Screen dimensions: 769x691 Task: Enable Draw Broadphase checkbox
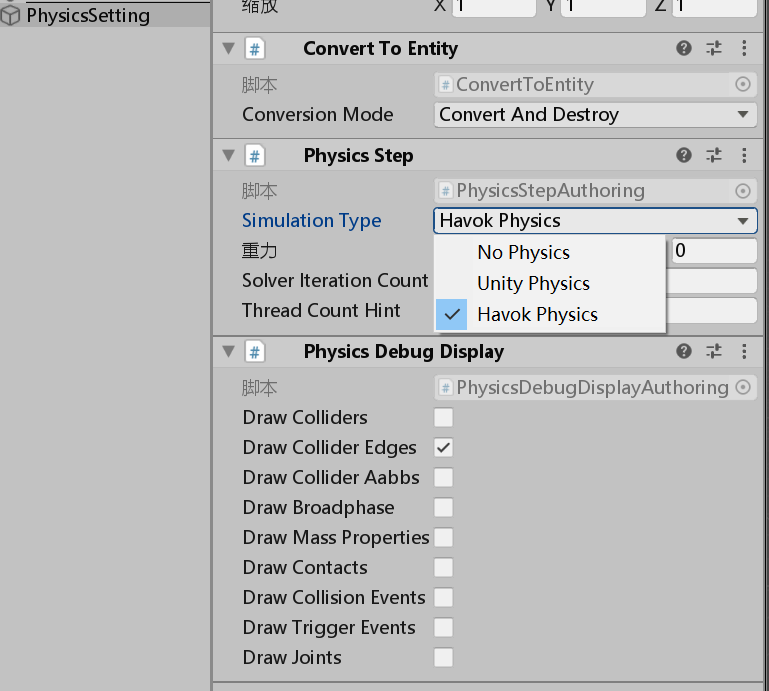click(443, 508)
